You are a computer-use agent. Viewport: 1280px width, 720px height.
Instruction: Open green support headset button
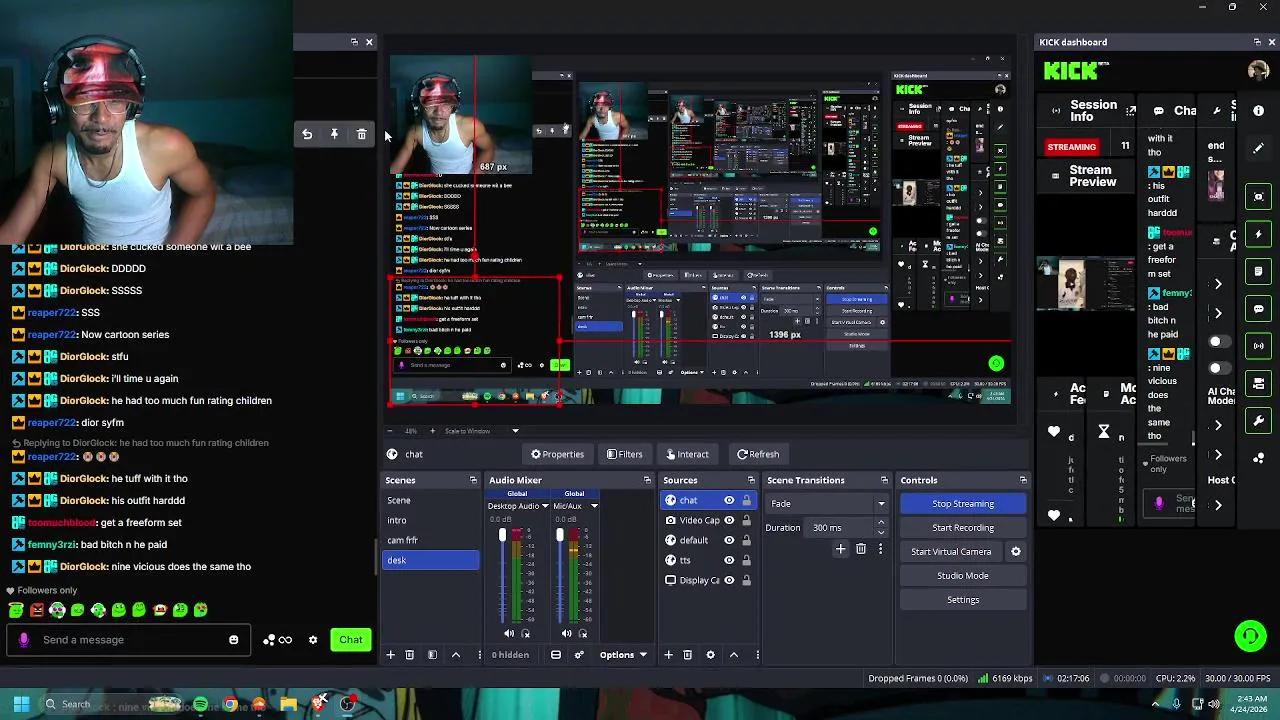tap(1250, 636)
